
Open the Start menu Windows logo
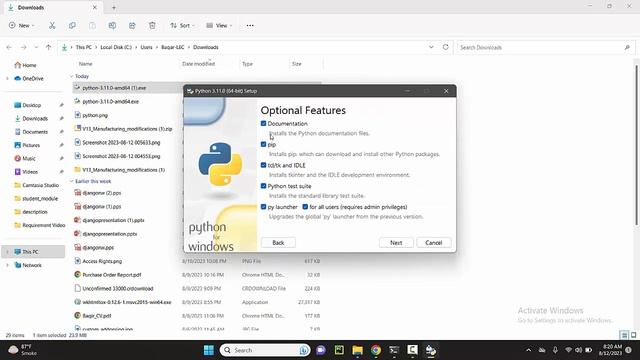point(209,350)
